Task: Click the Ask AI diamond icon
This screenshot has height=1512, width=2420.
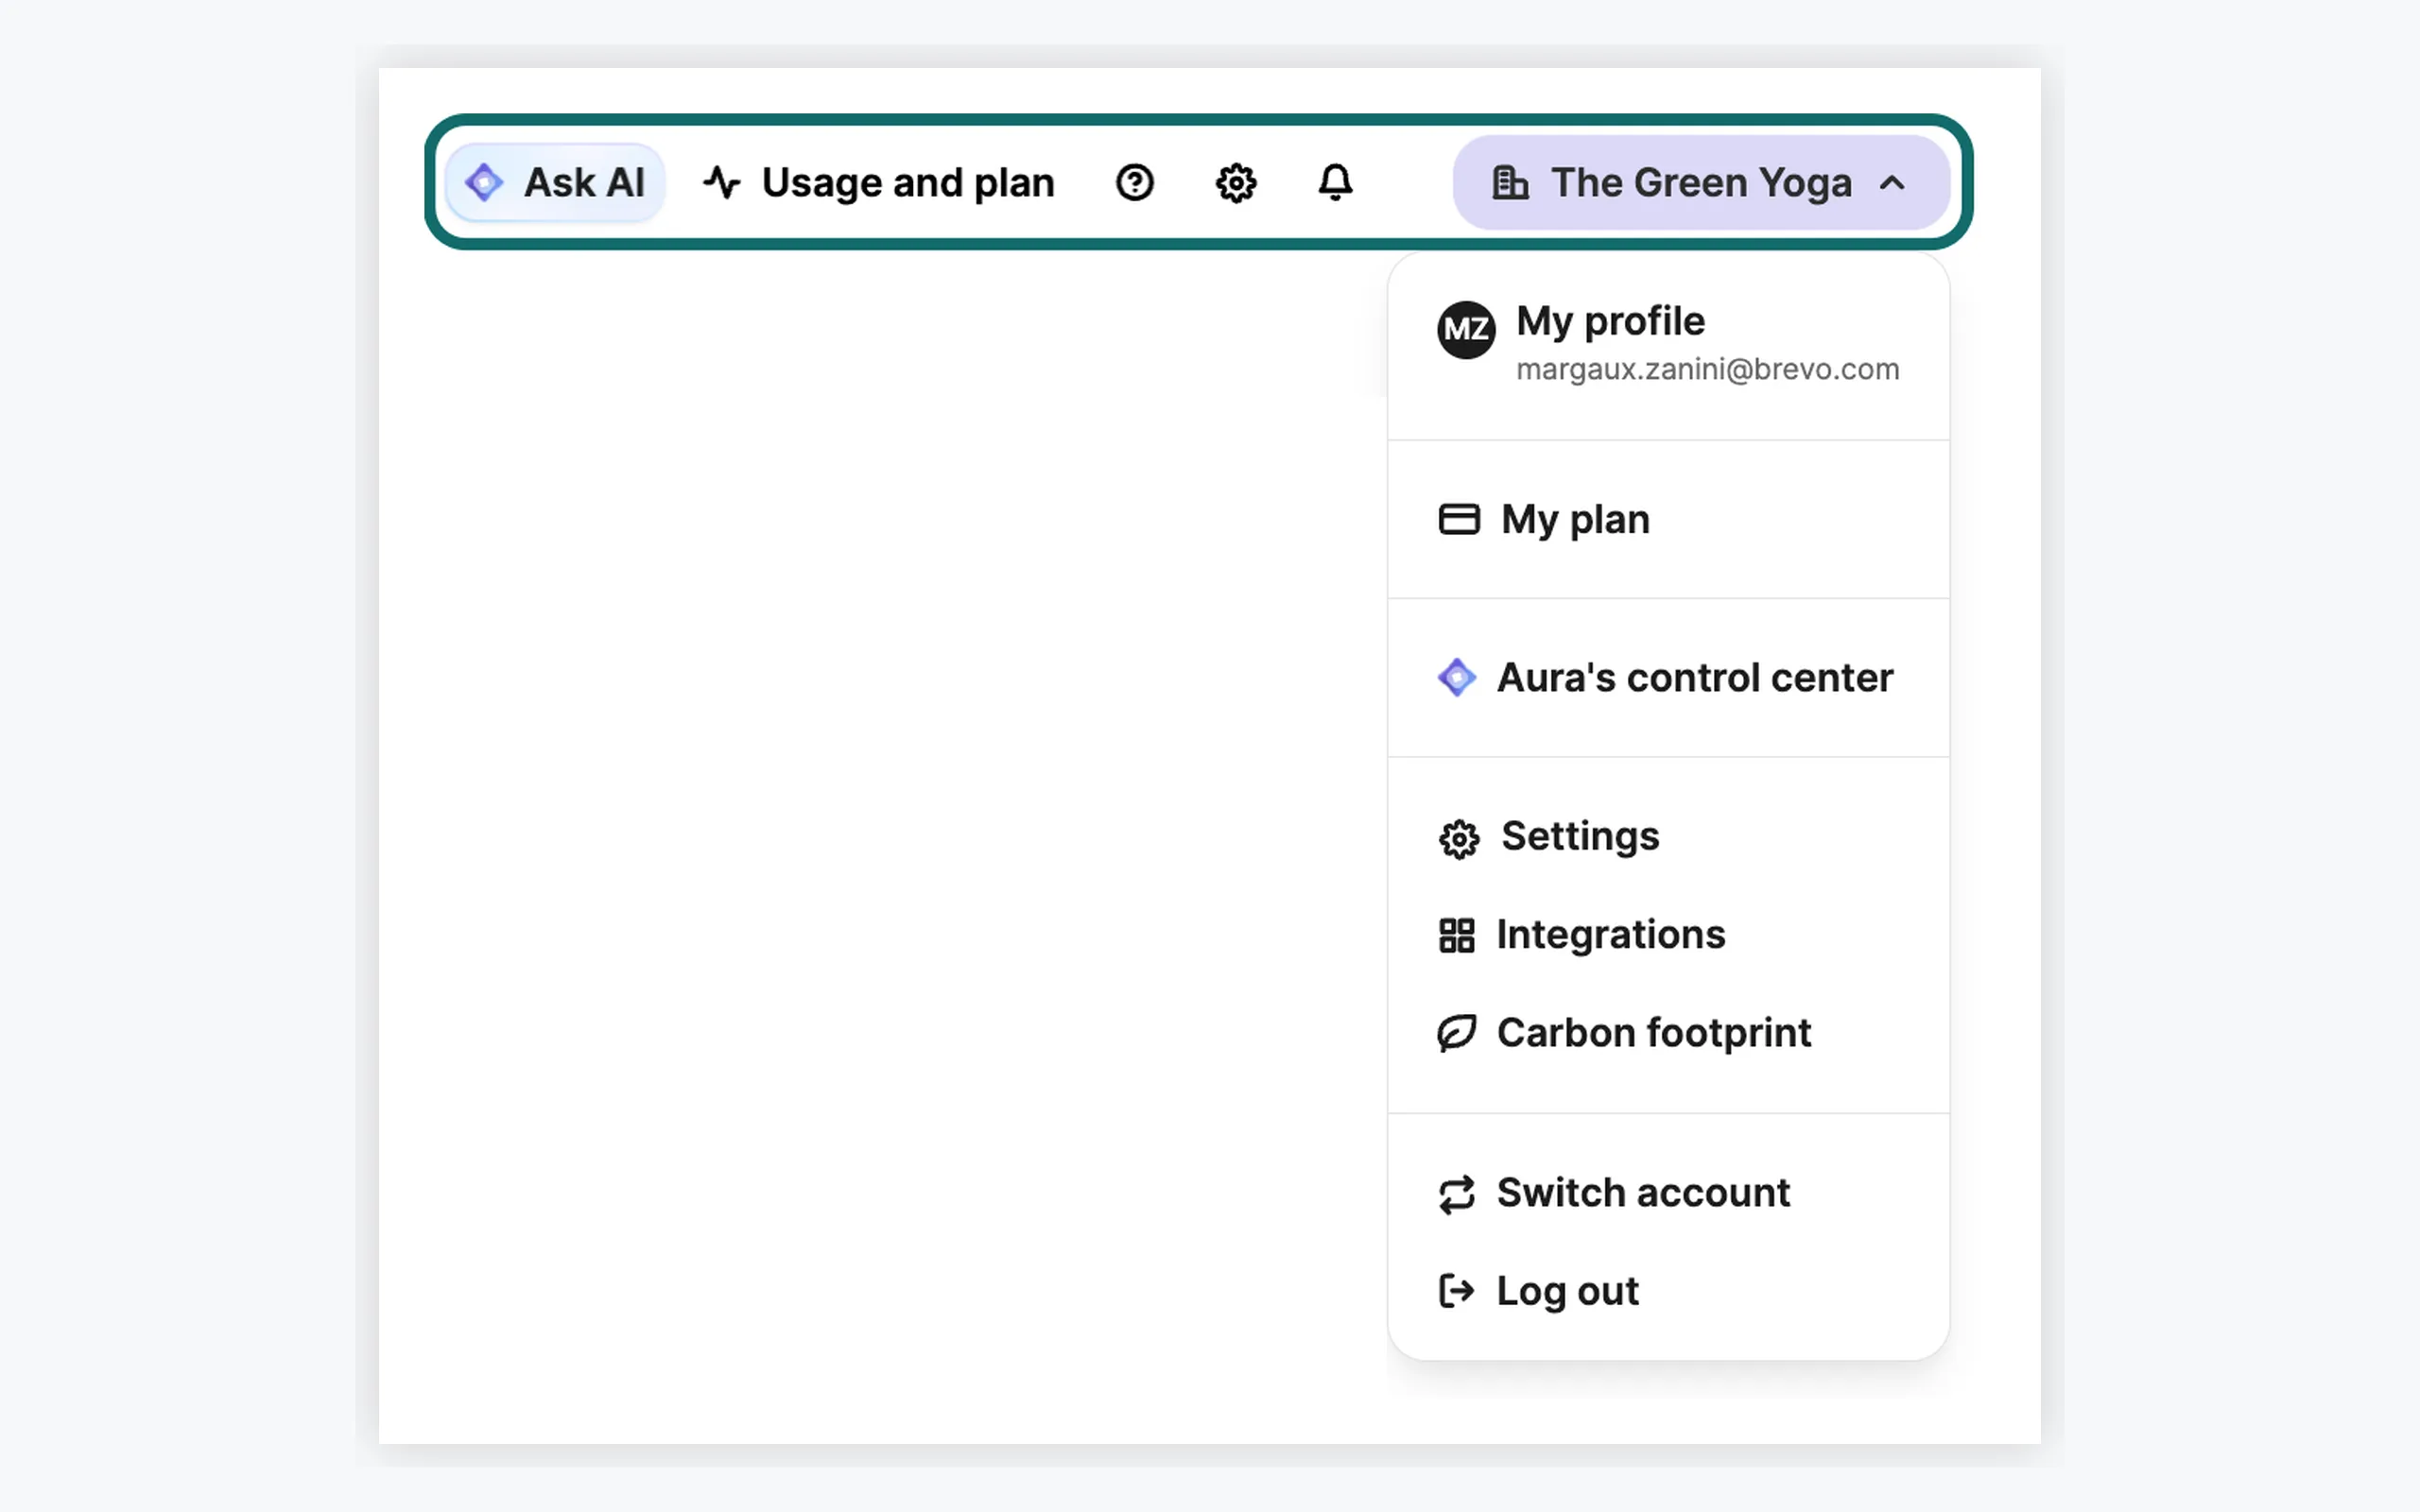Action: [x=484, y=183]
